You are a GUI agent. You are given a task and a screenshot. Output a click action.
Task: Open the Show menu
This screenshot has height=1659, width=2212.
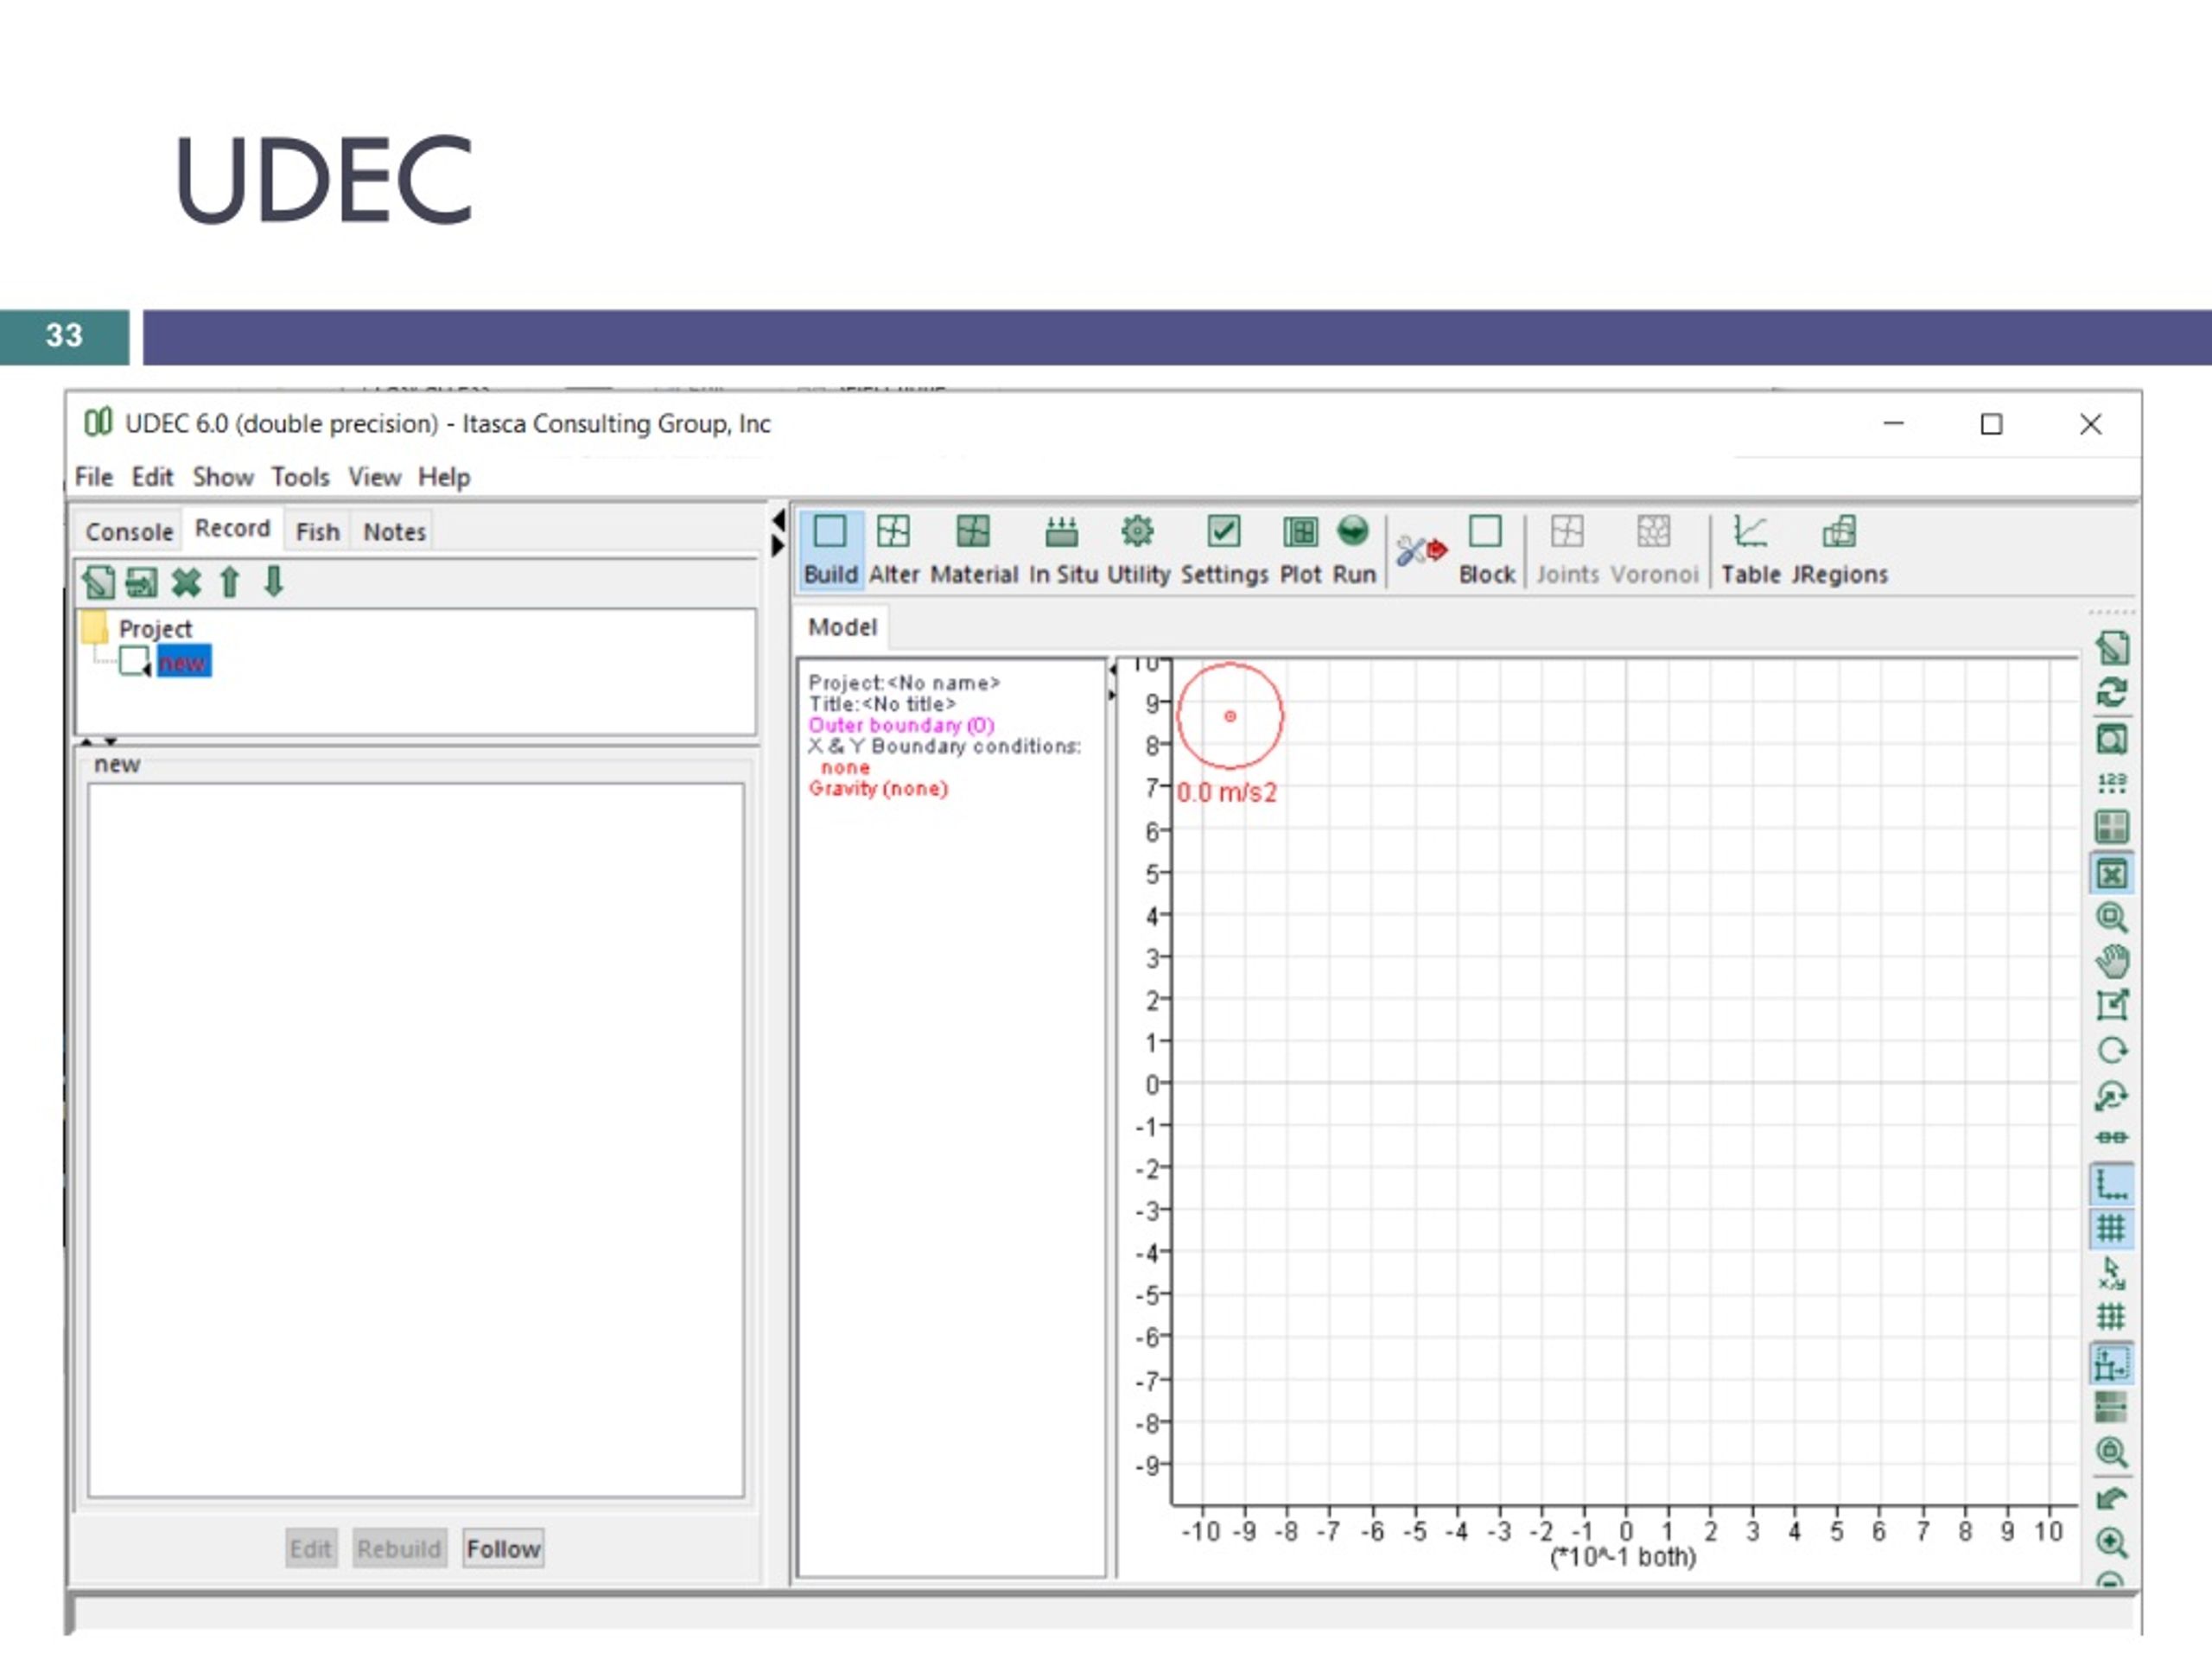coord(223,477)
